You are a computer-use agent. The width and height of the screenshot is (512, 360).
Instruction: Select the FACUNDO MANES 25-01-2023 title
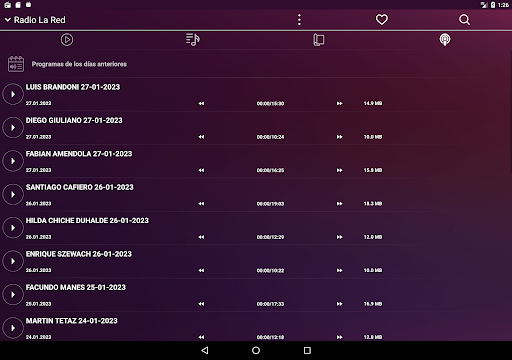click(x=76, y=287)
